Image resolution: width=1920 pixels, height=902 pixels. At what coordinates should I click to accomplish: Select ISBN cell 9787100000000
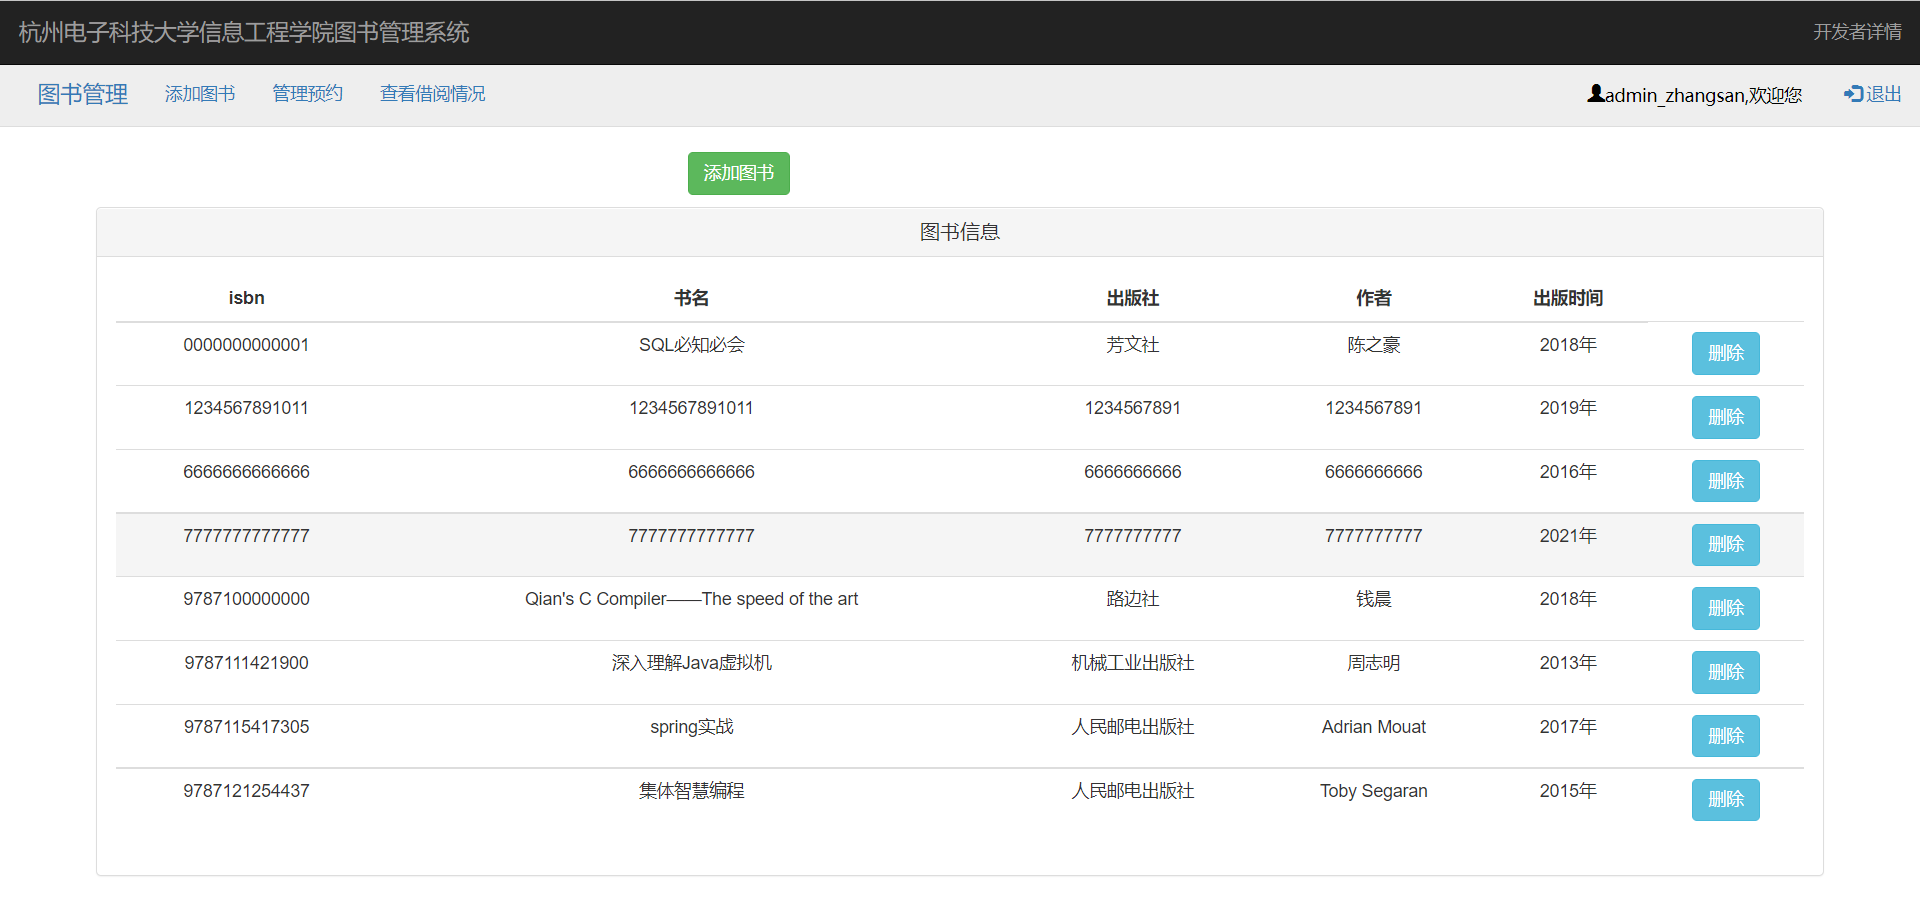(246, 599)
